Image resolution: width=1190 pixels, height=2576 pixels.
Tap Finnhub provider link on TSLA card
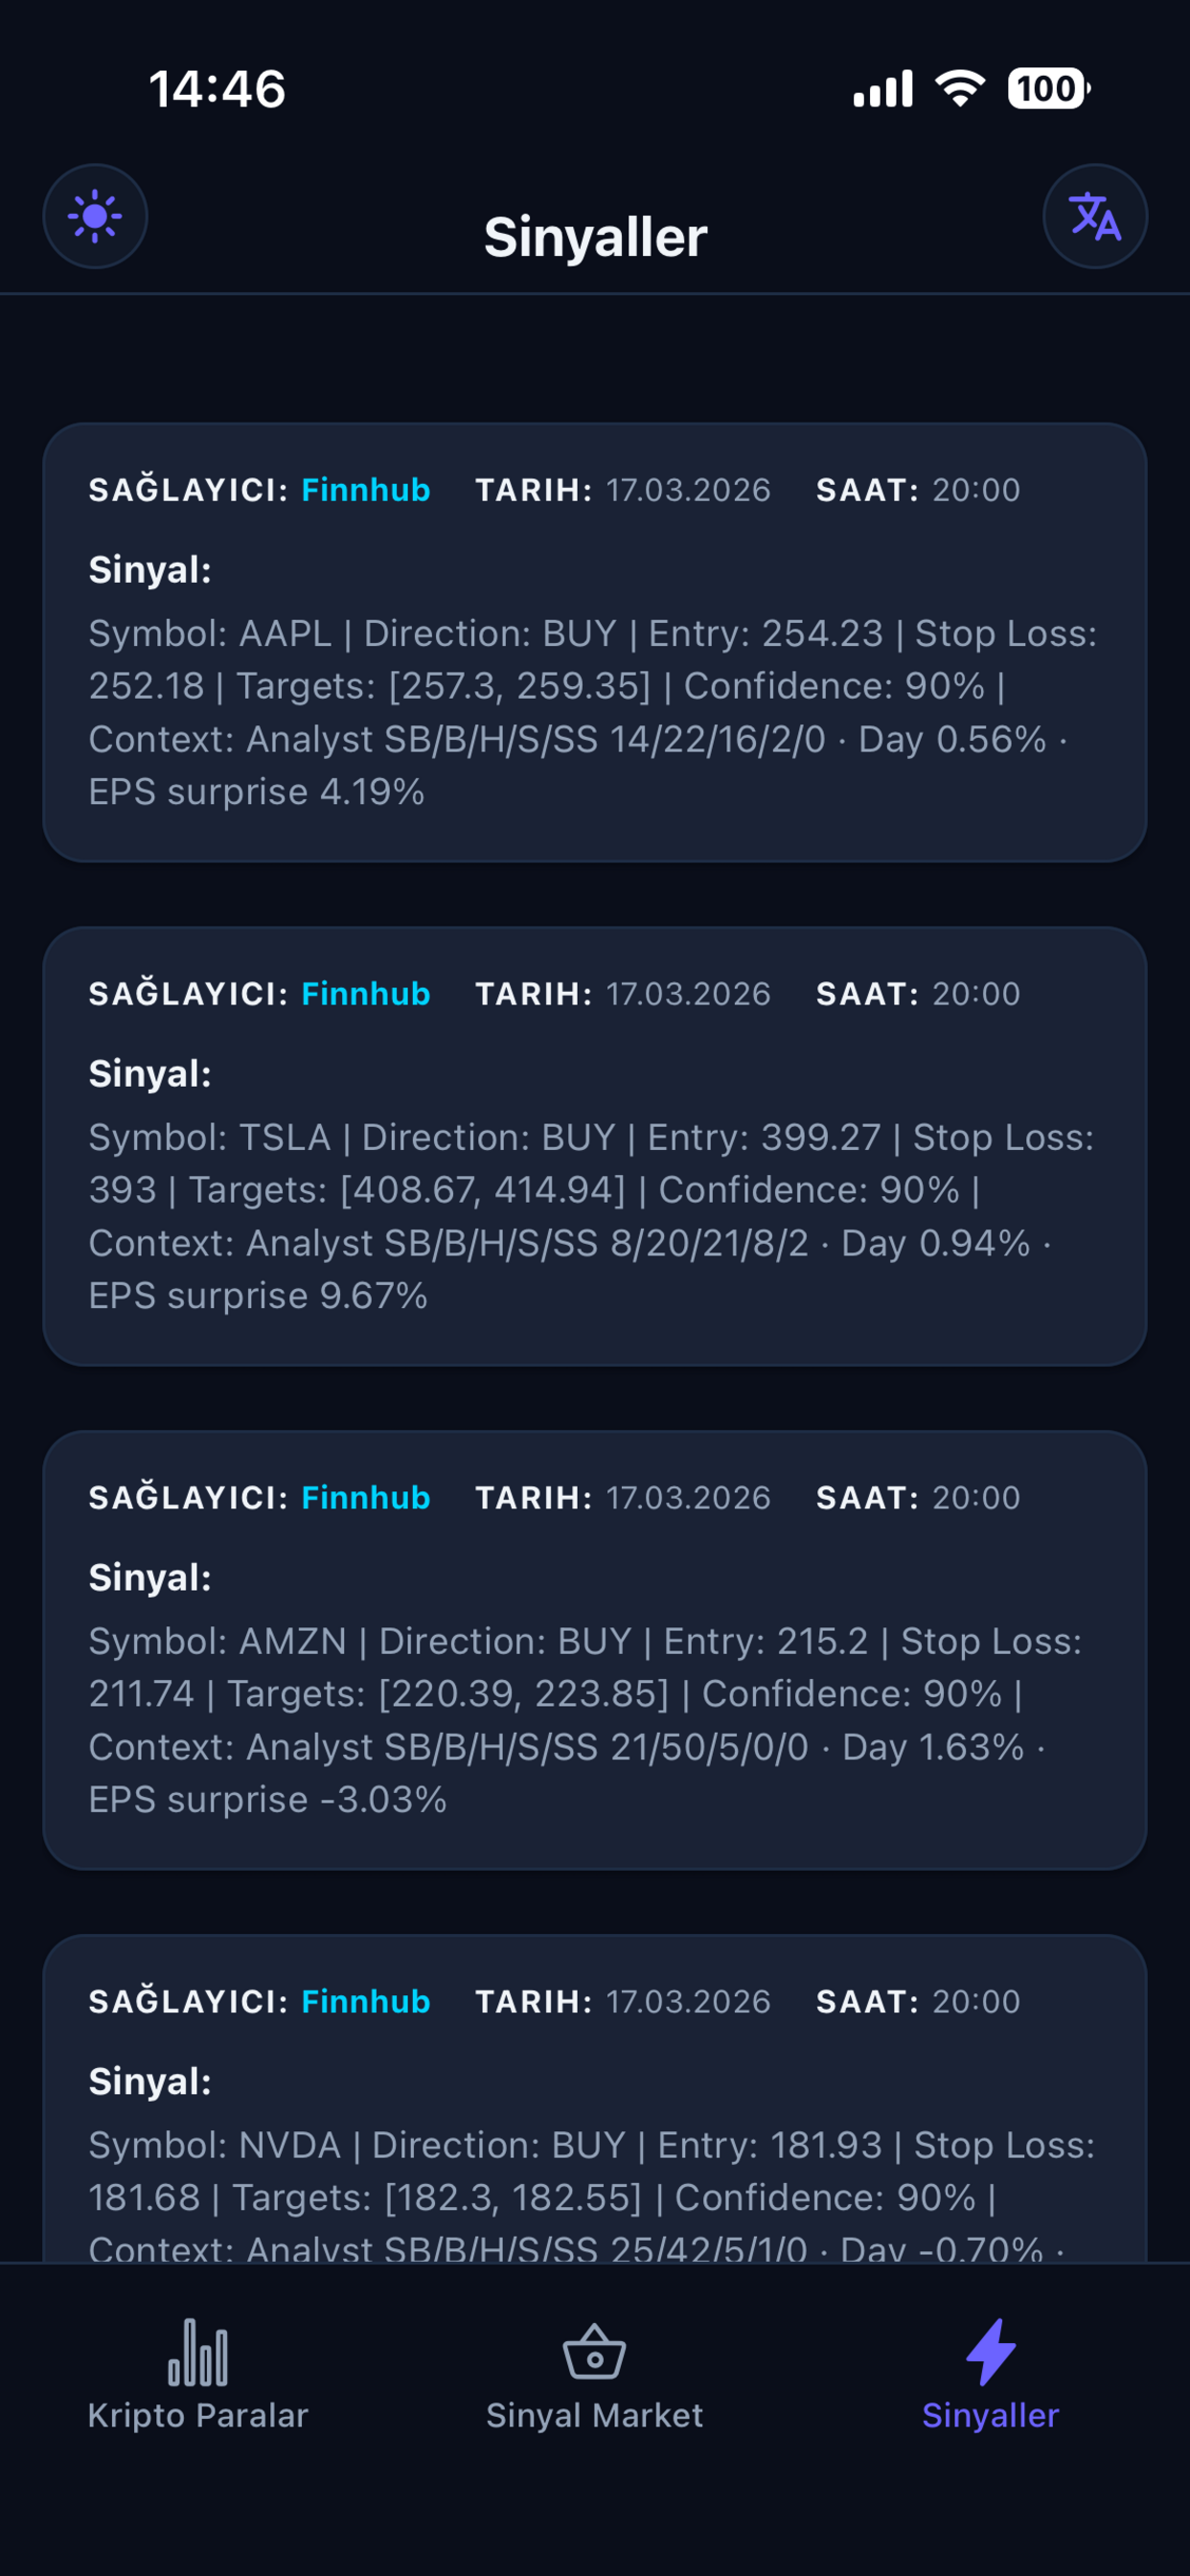click(365, 994)
